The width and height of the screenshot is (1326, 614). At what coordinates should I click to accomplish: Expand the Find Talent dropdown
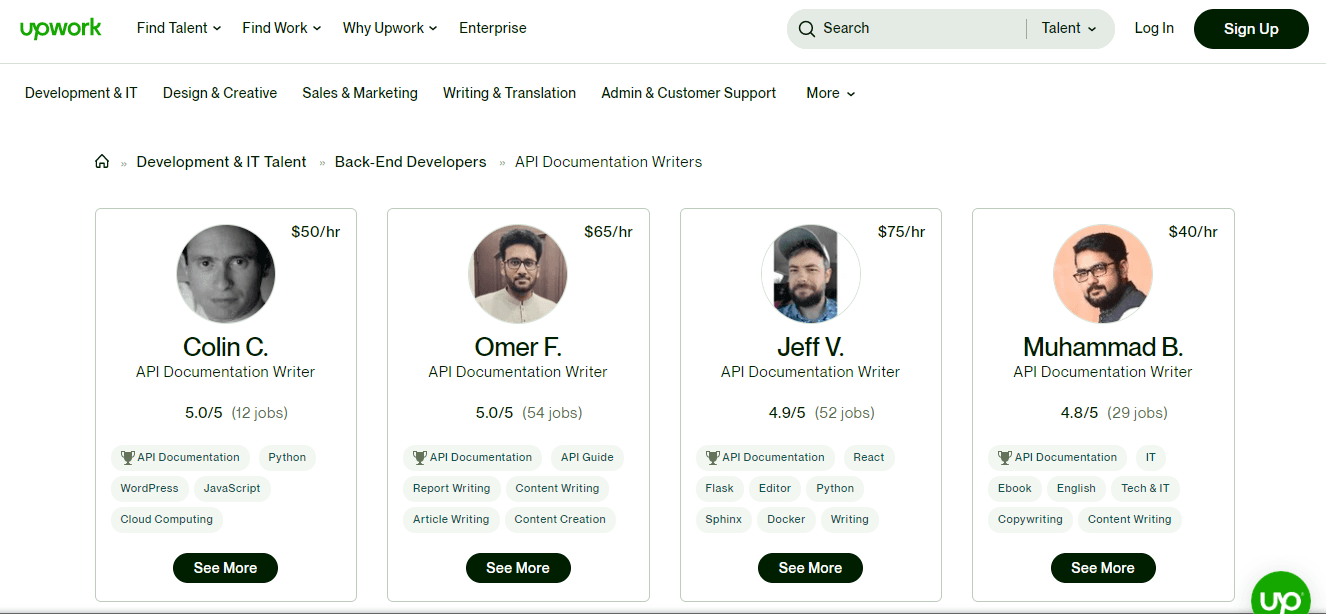[x=179, y=28]
